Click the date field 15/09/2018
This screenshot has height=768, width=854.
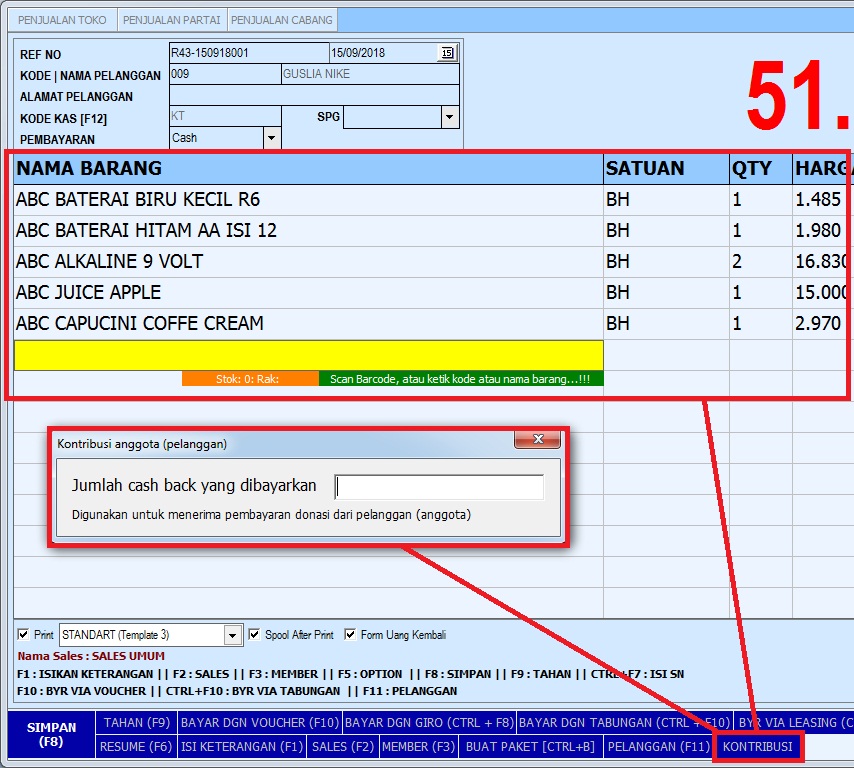(383, 53)
